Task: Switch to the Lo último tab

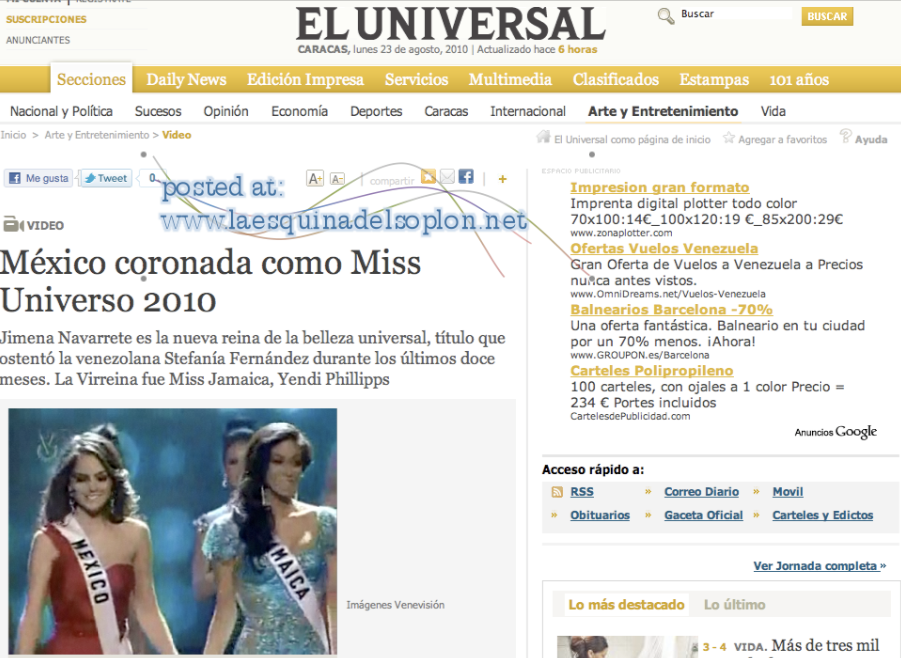Action: click(734, 604)
